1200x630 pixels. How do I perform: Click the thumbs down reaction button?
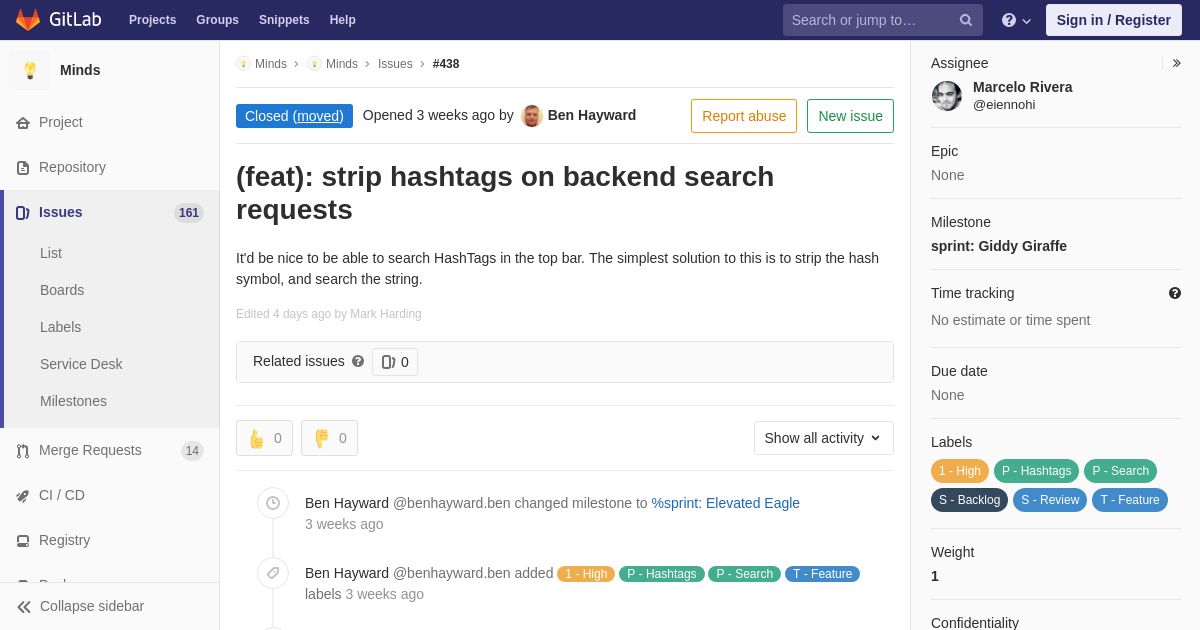(x=329, y=438)
